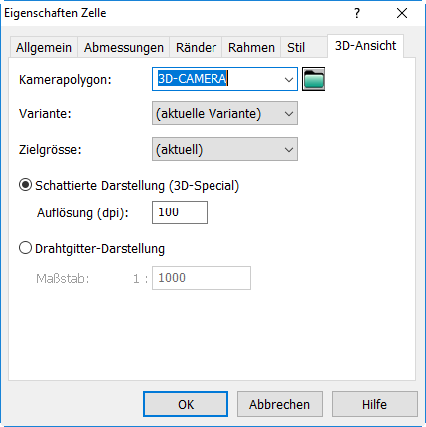Screen dimensions: 426x427
Task: Open the Abmessungen tab
Action: pyautogui.click(x=124, y=48)
